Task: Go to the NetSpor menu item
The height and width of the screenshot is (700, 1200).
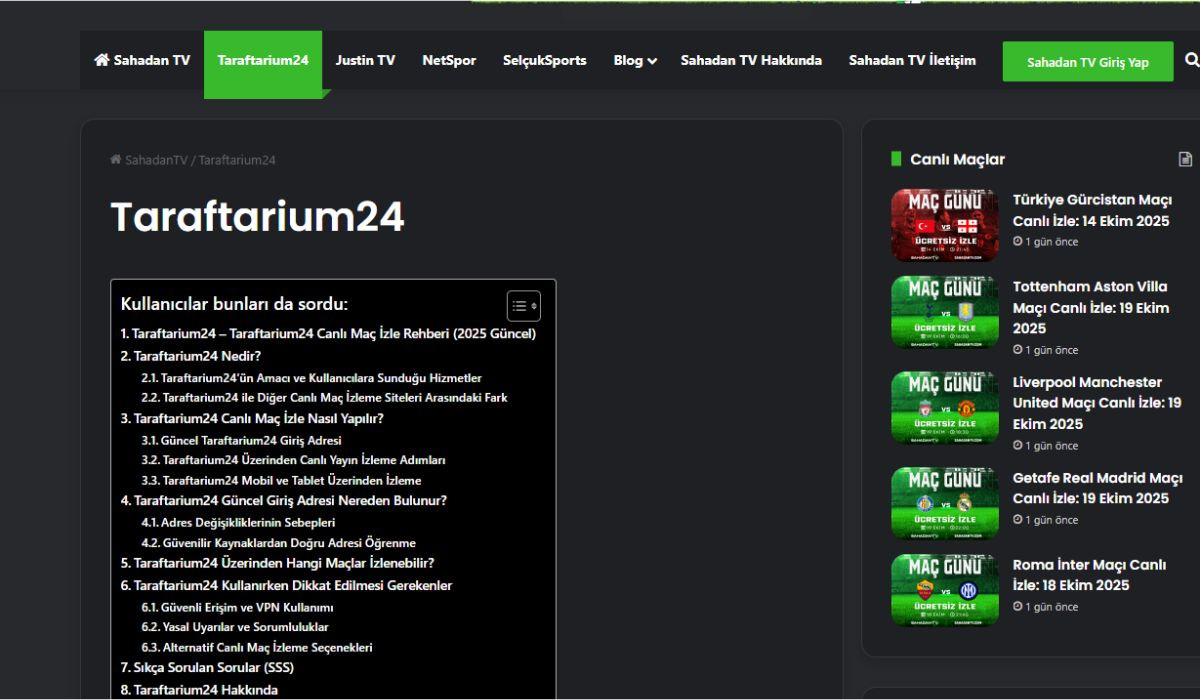Action: (x=449, y=60)
